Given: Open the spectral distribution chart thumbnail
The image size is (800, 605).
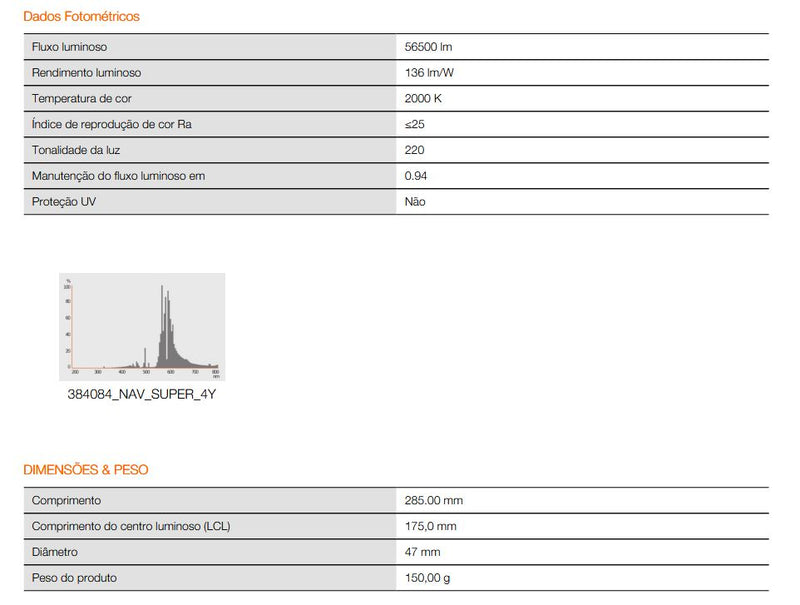Looking at the screenshot, I should (x=142, y=327).
